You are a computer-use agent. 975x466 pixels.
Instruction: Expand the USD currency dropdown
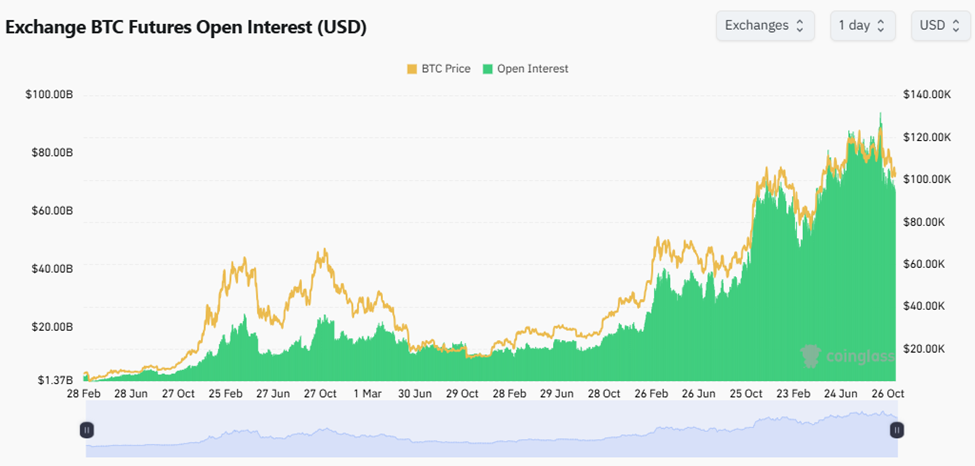(940, 26)
